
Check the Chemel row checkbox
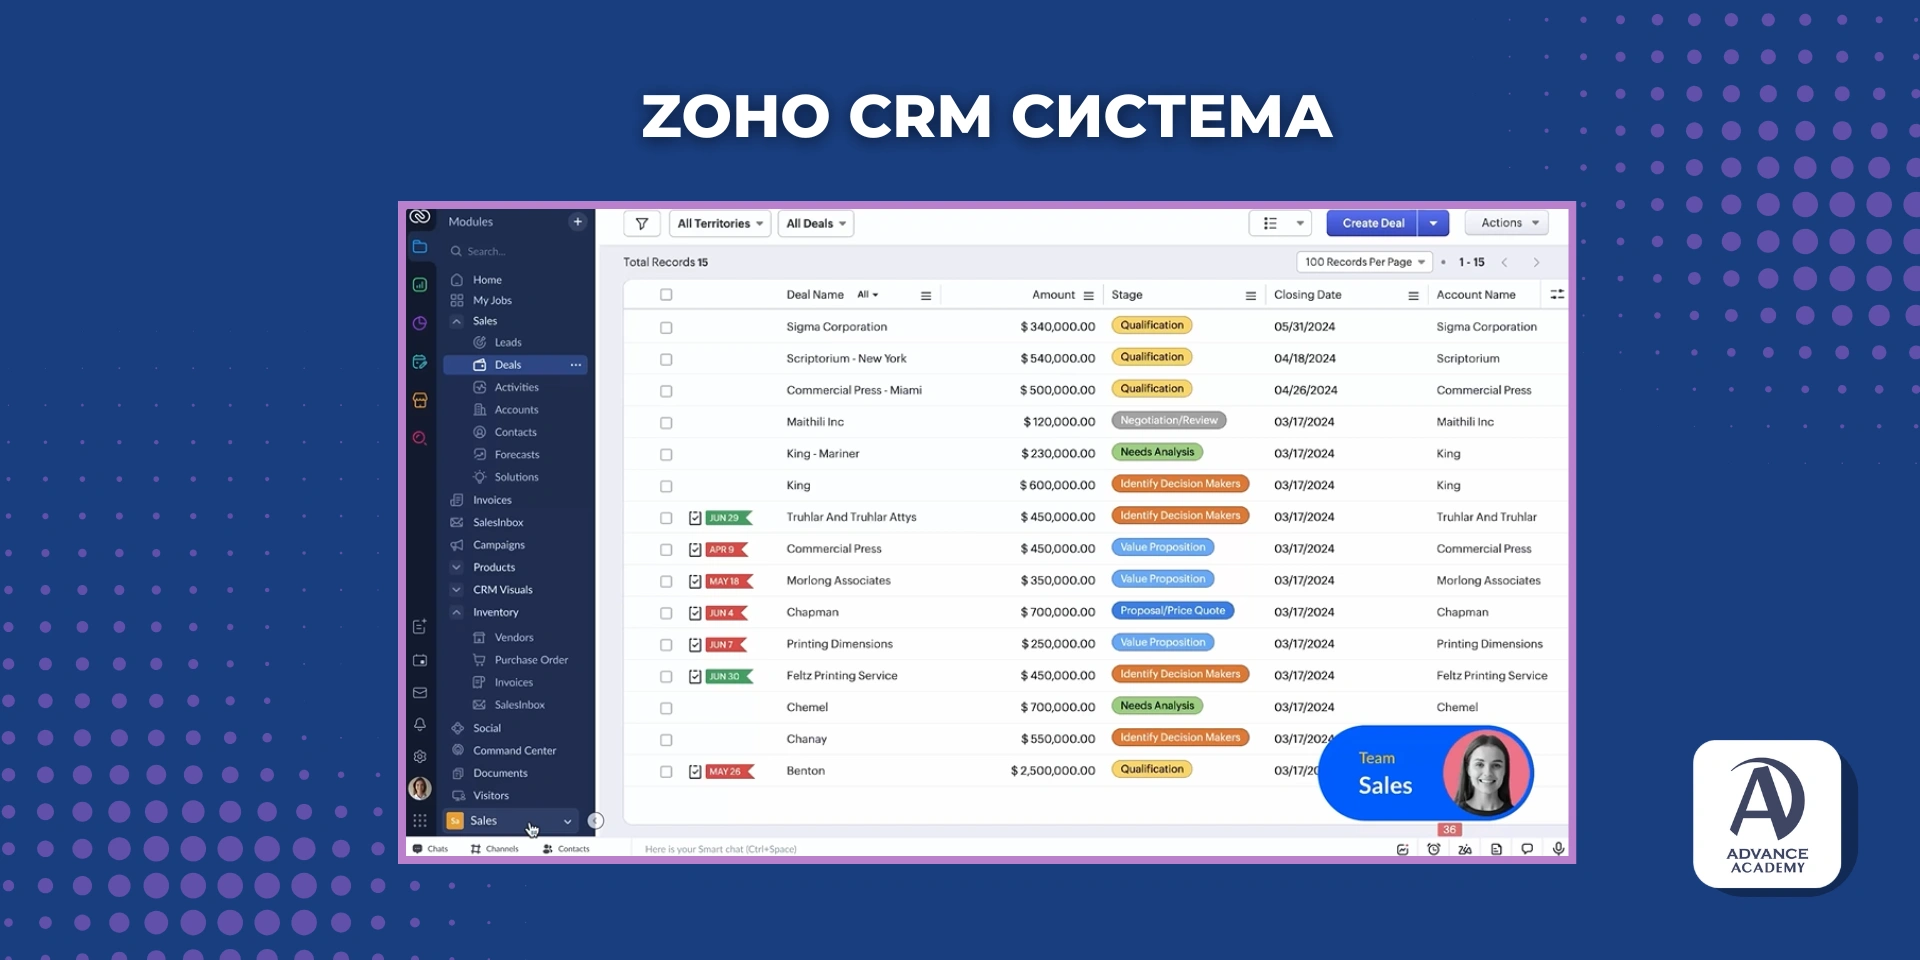[666, 708]
